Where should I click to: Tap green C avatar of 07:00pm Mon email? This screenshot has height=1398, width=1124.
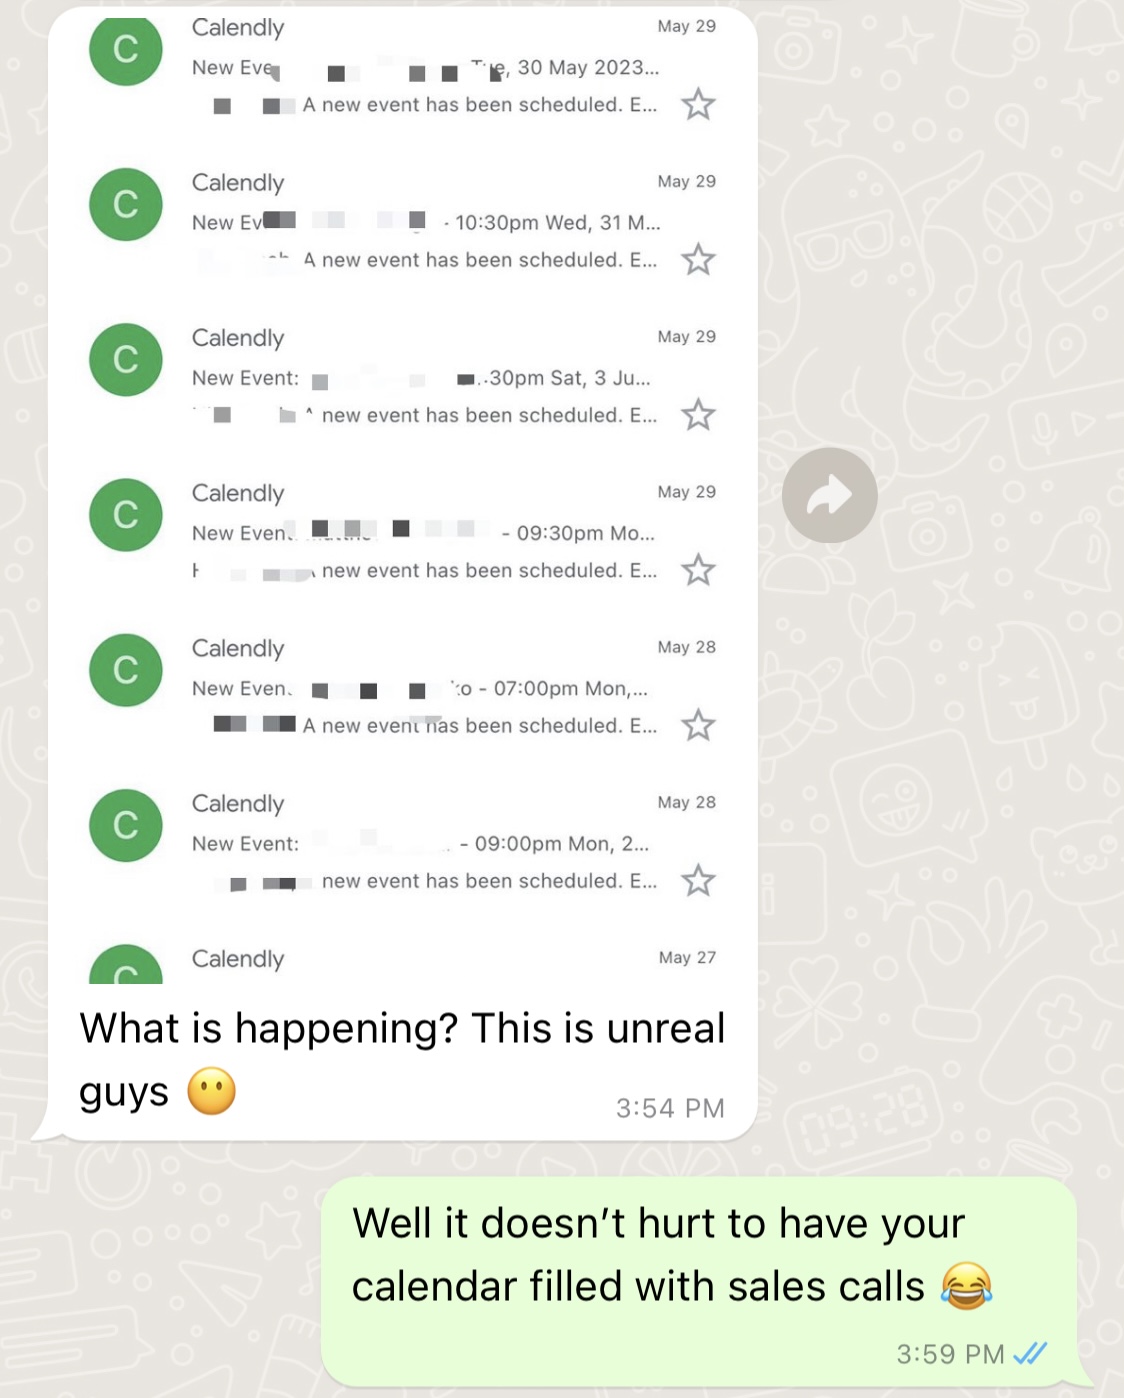click(x=126, y=670)
